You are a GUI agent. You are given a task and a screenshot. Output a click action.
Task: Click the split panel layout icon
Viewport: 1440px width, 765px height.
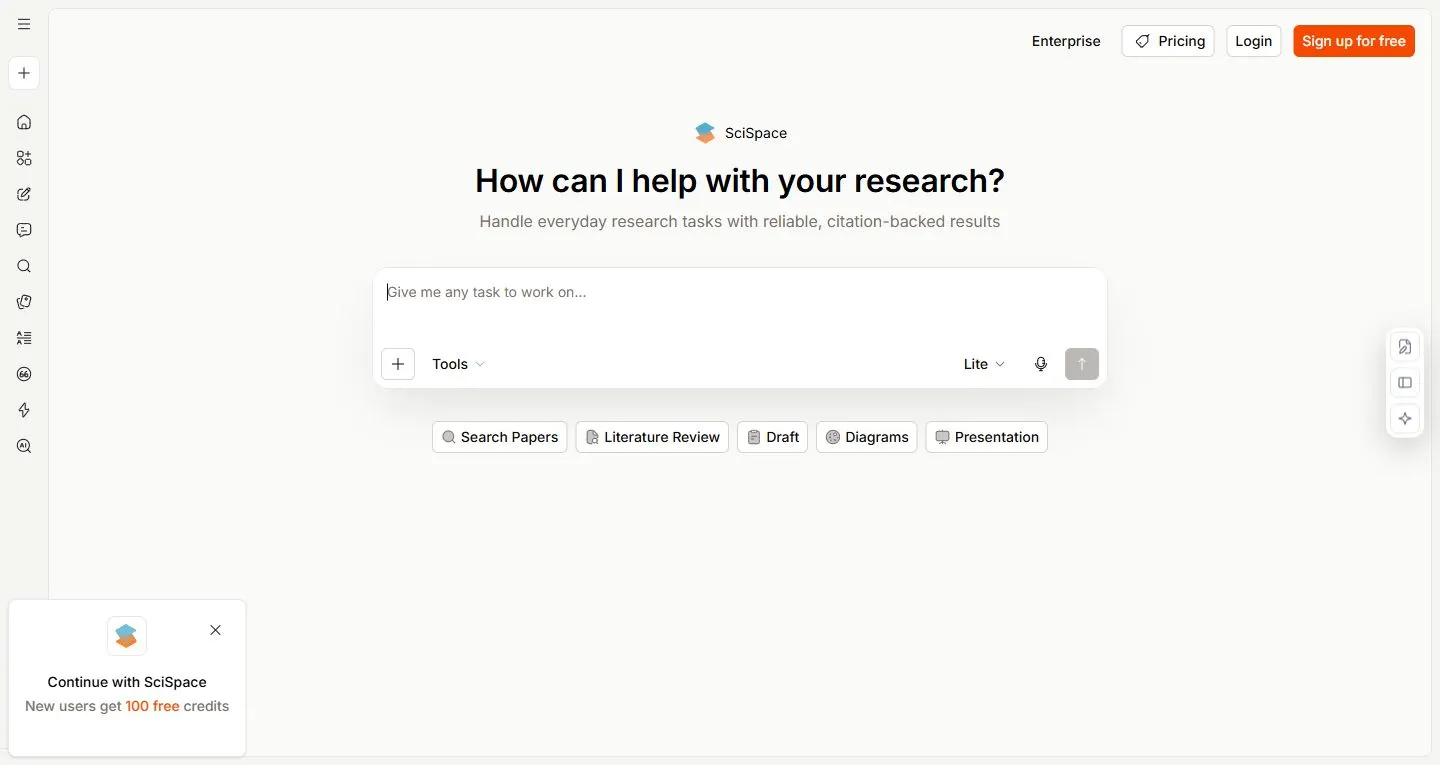point(1405,383)
